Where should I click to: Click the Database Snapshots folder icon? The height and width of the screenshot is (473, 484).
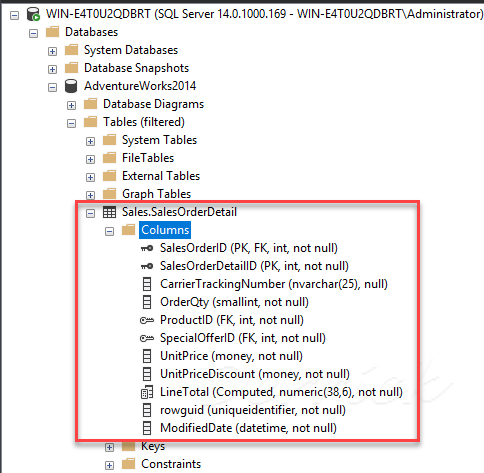pos(71,68)
